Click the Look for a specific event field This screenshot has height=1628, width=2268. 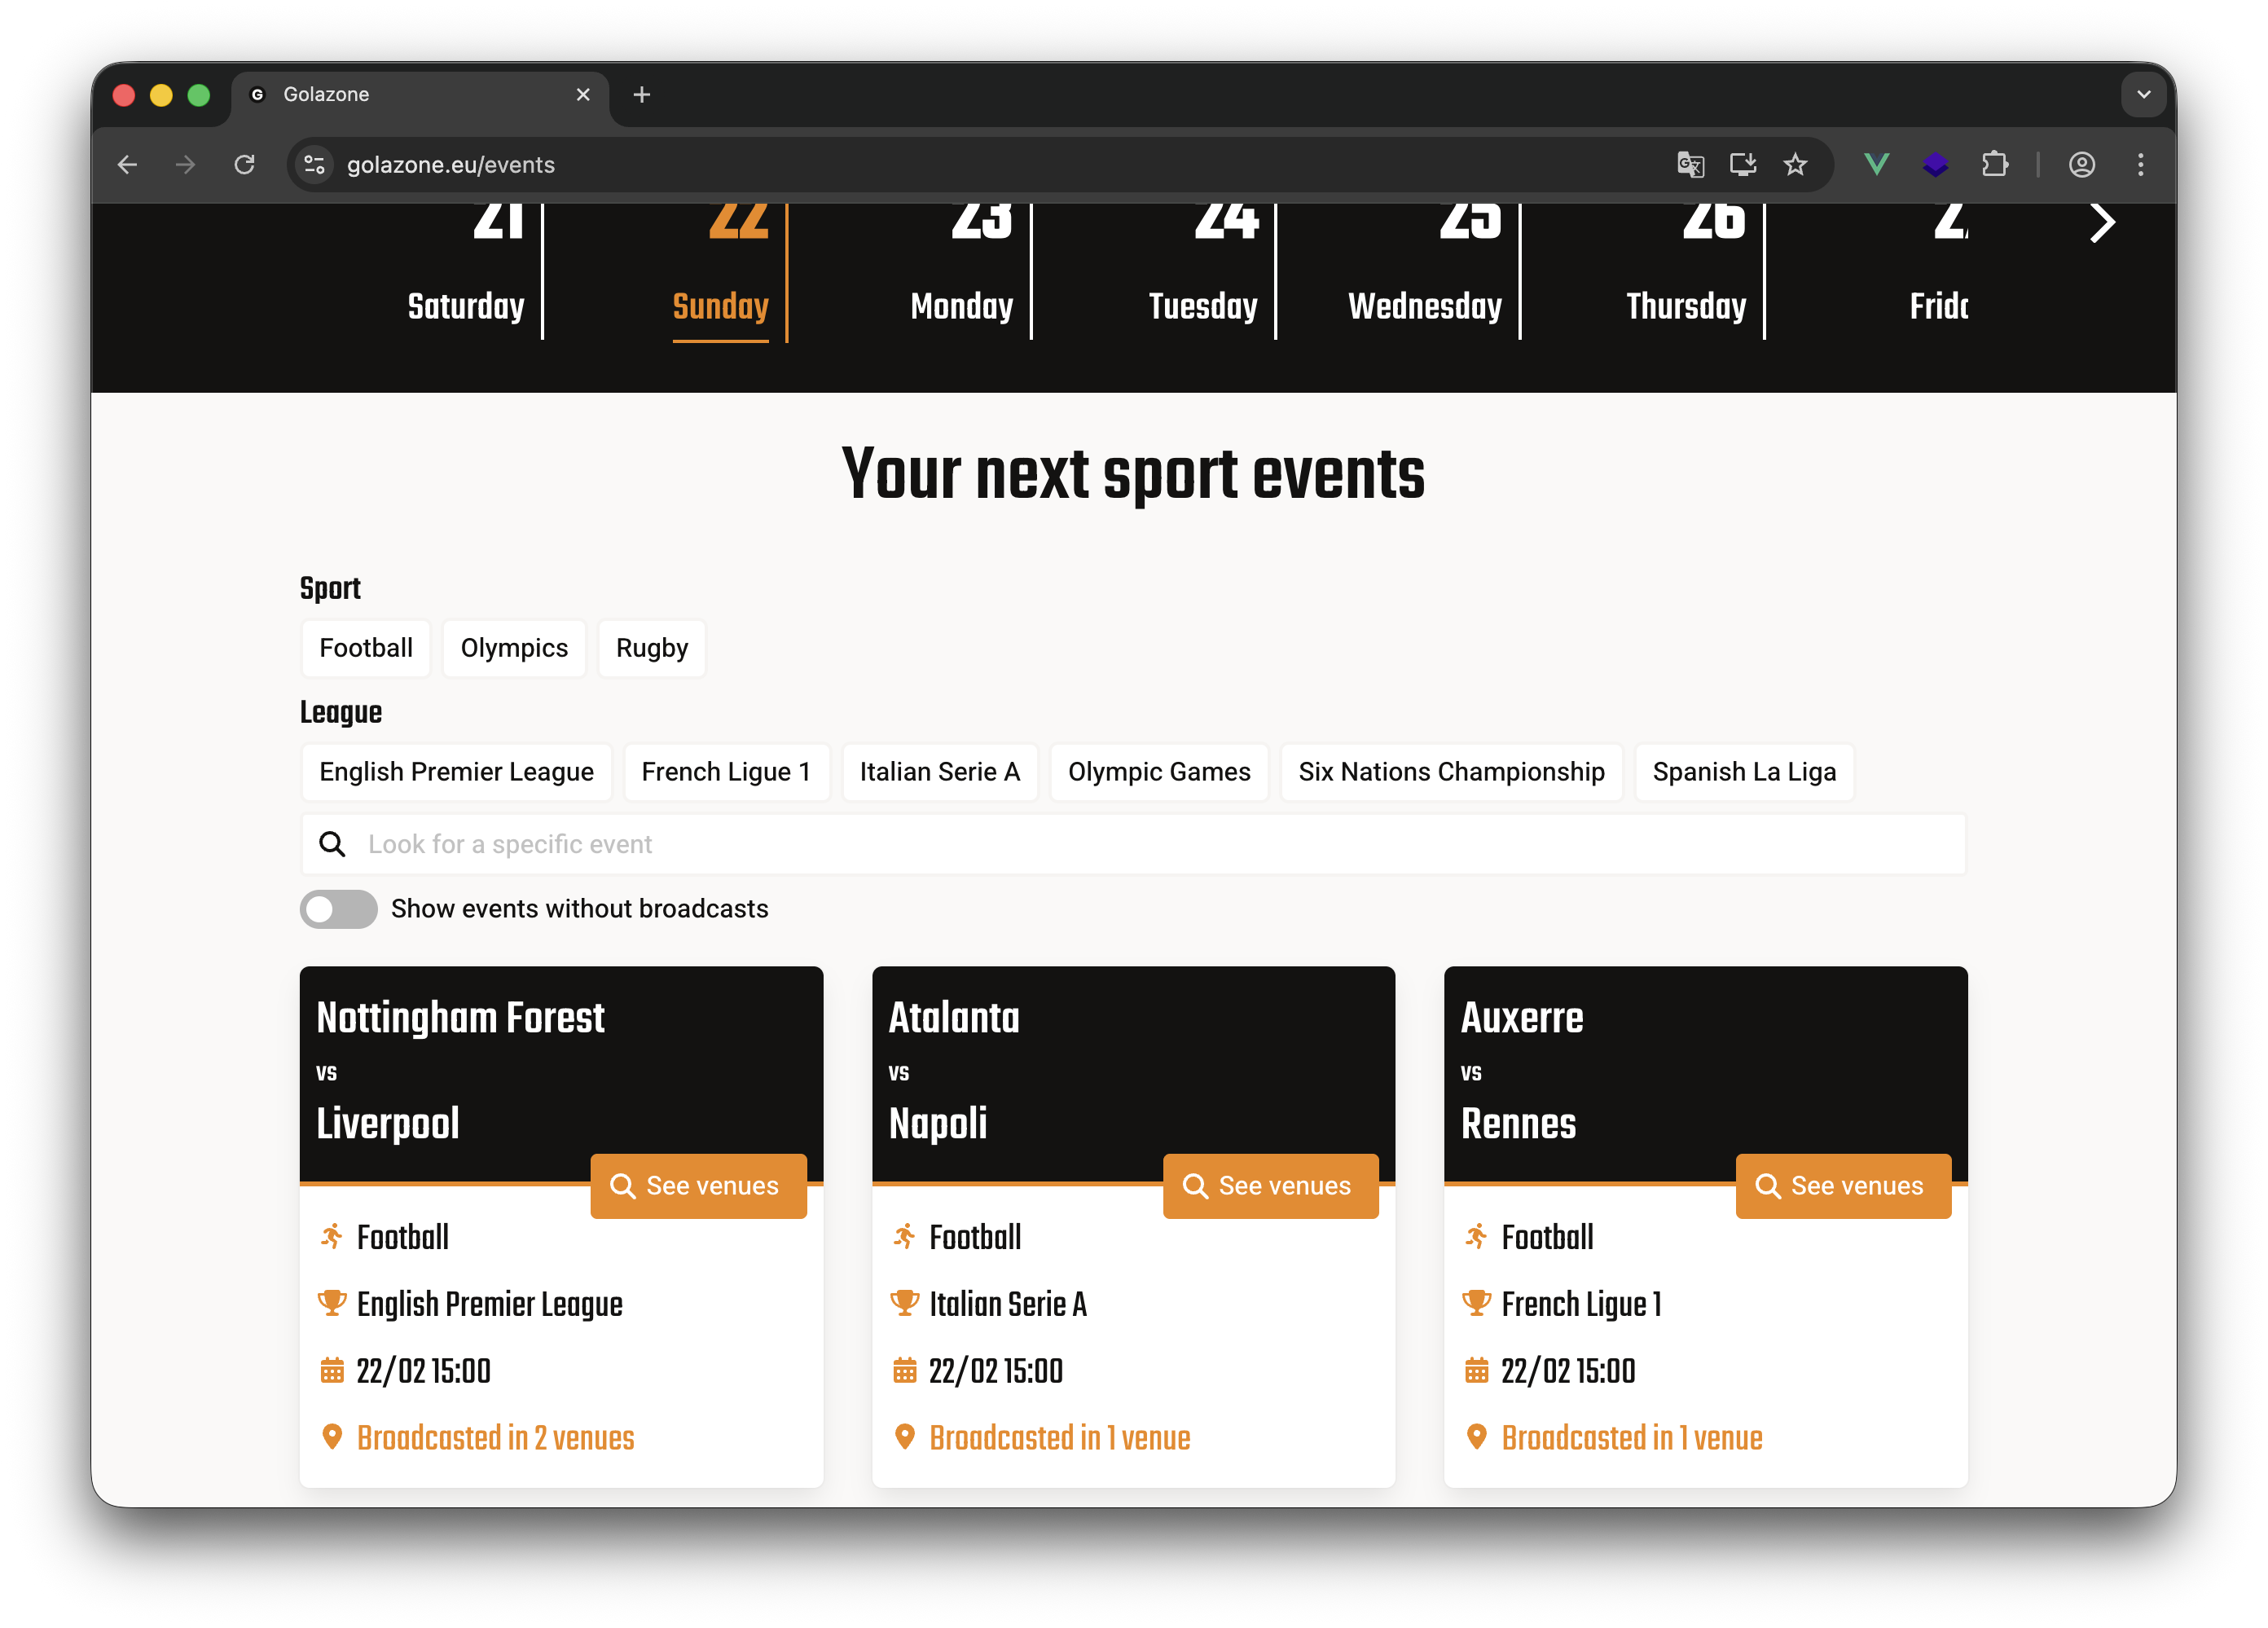(1133, 845)
